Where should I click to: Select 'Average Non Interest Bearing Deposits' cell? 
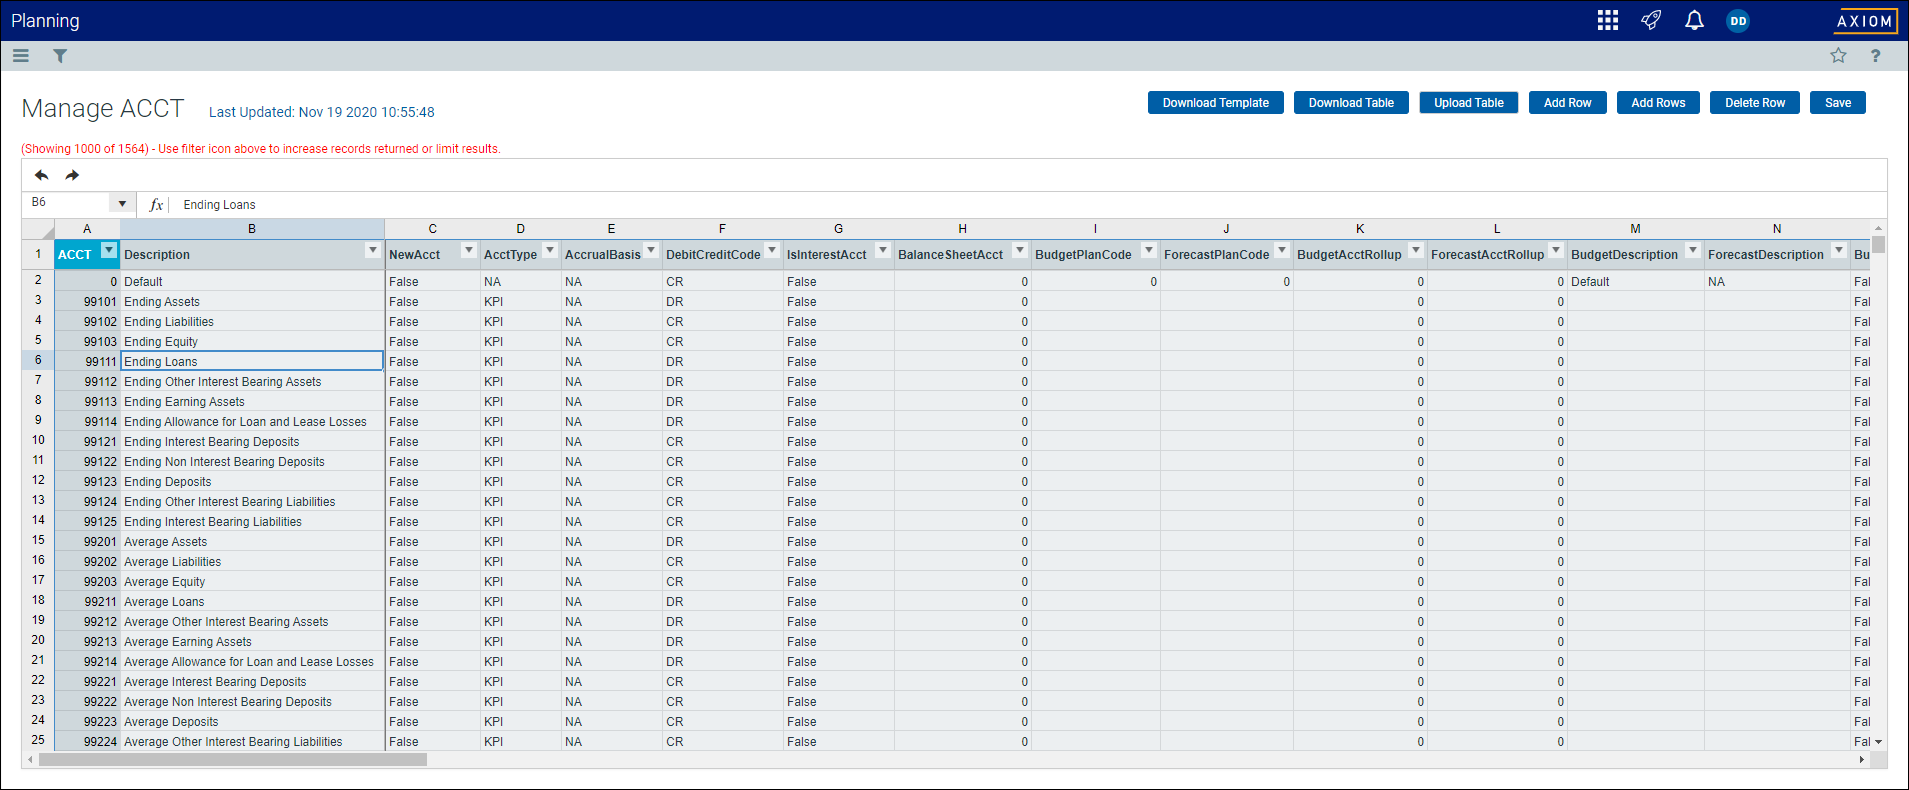pyautogui.click(x=252, y=701)
